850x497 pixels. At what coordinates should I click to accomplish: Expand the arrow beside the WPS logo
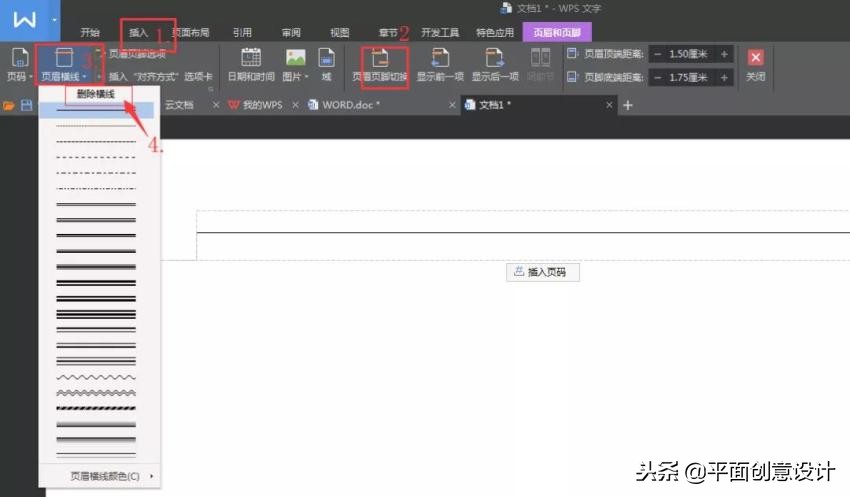(54, 20)
